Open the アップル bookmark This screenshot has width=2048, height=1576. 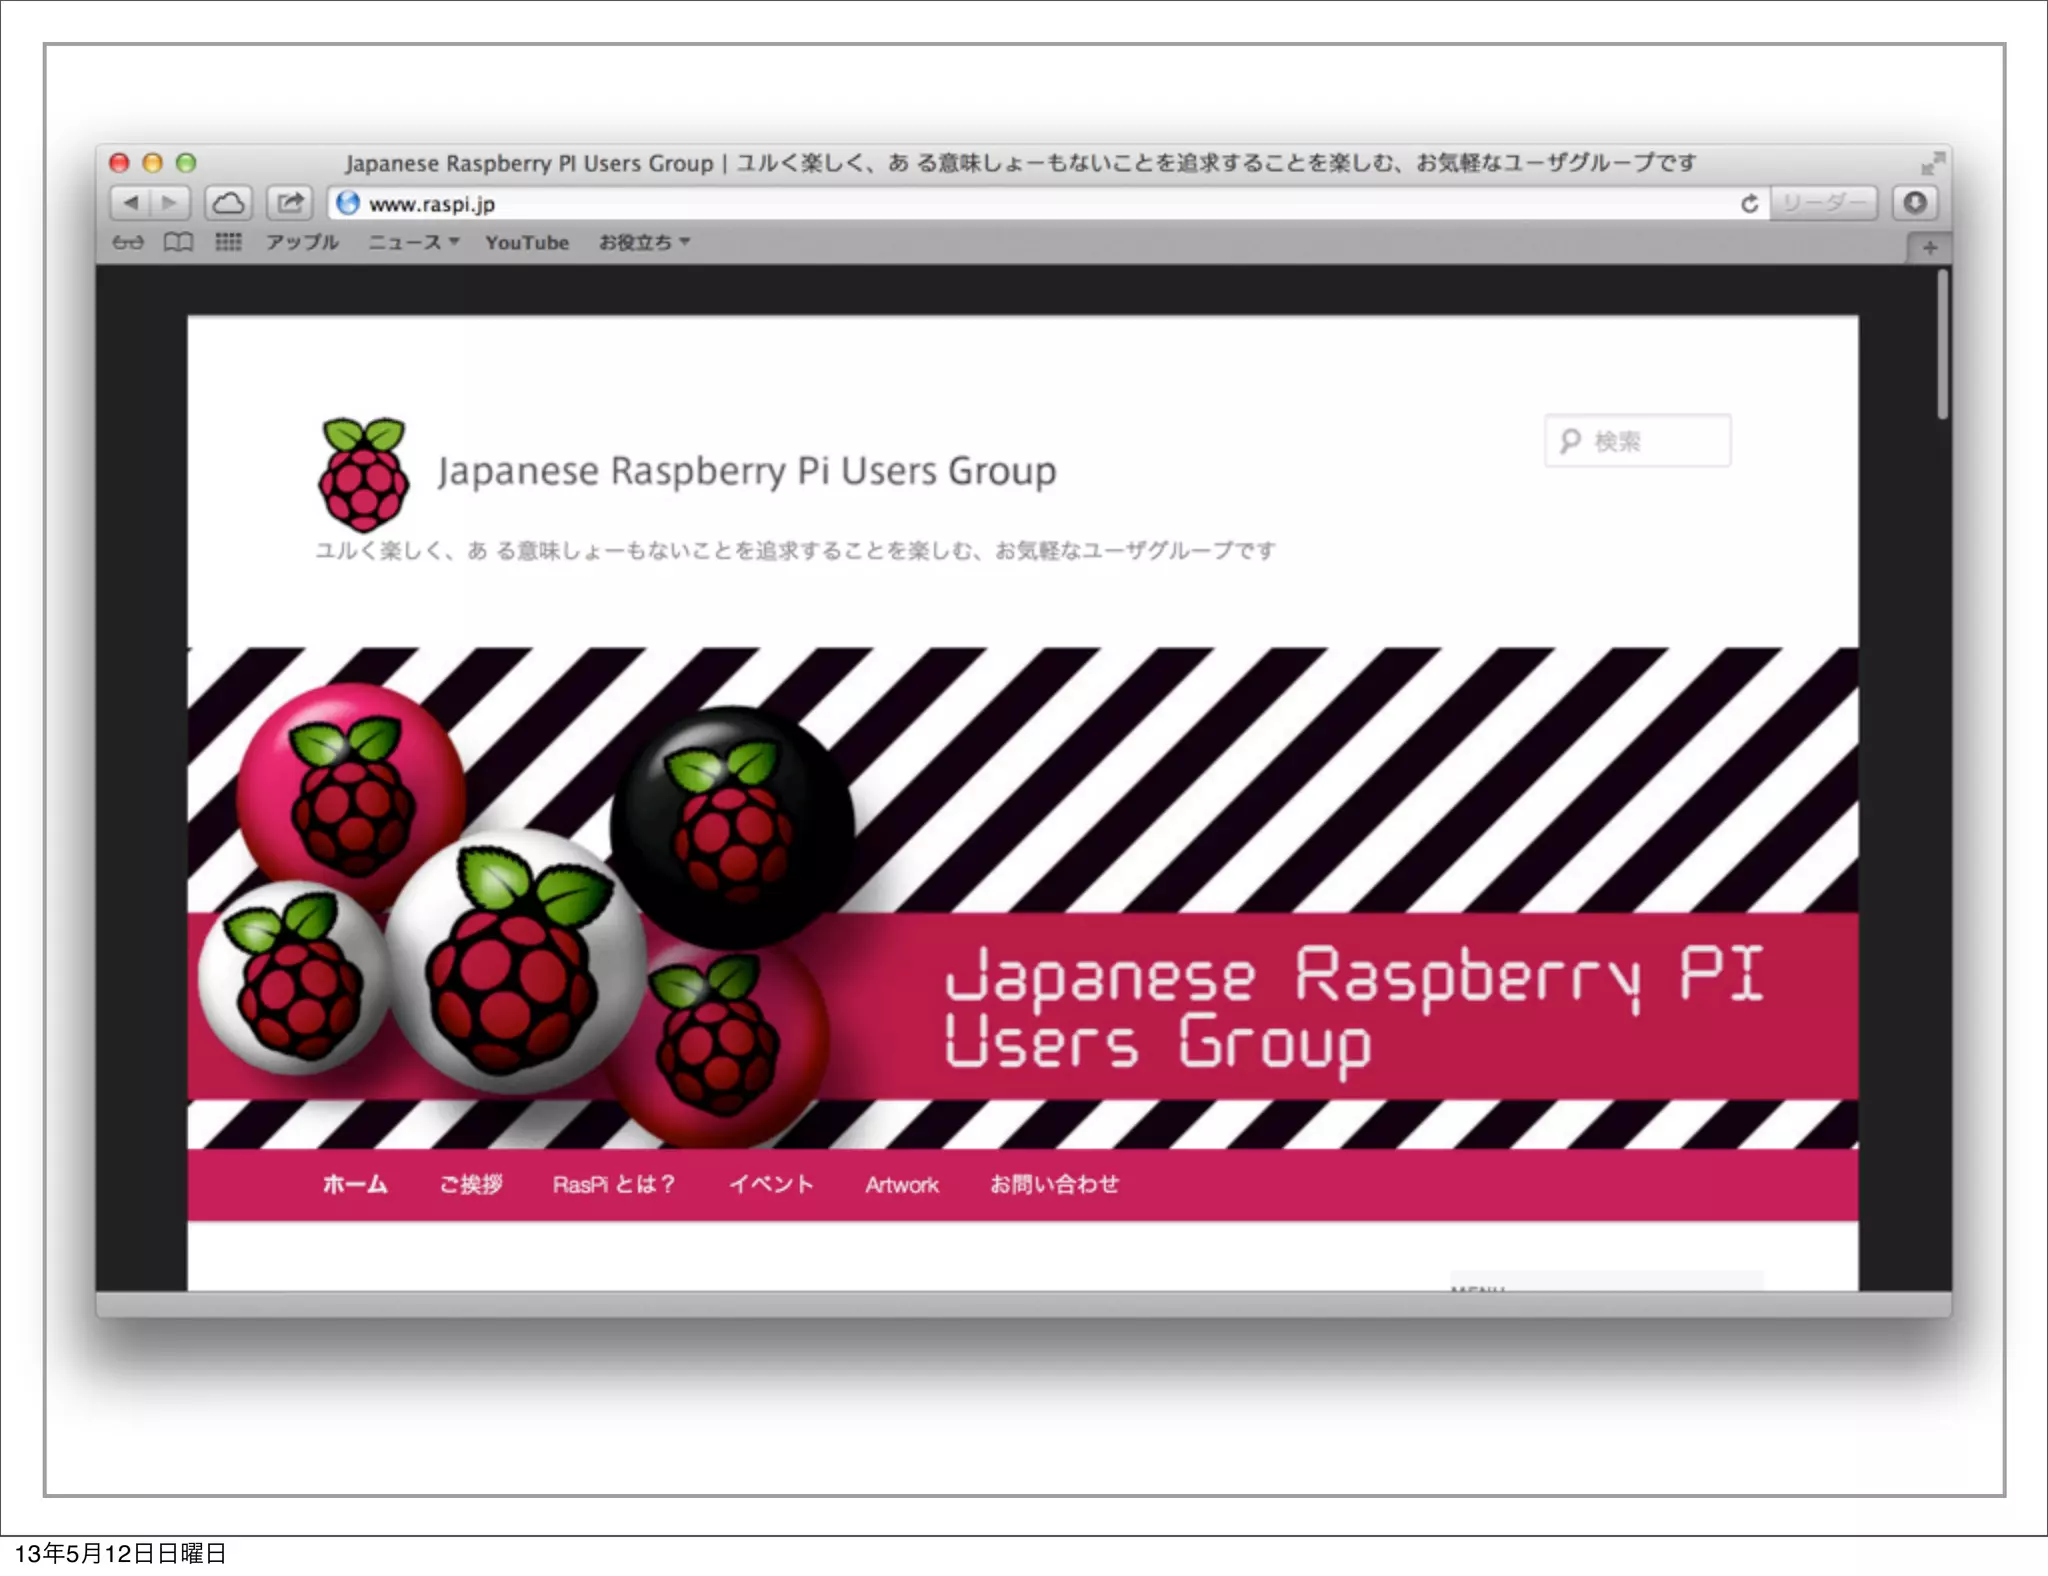tap(302, 242)
